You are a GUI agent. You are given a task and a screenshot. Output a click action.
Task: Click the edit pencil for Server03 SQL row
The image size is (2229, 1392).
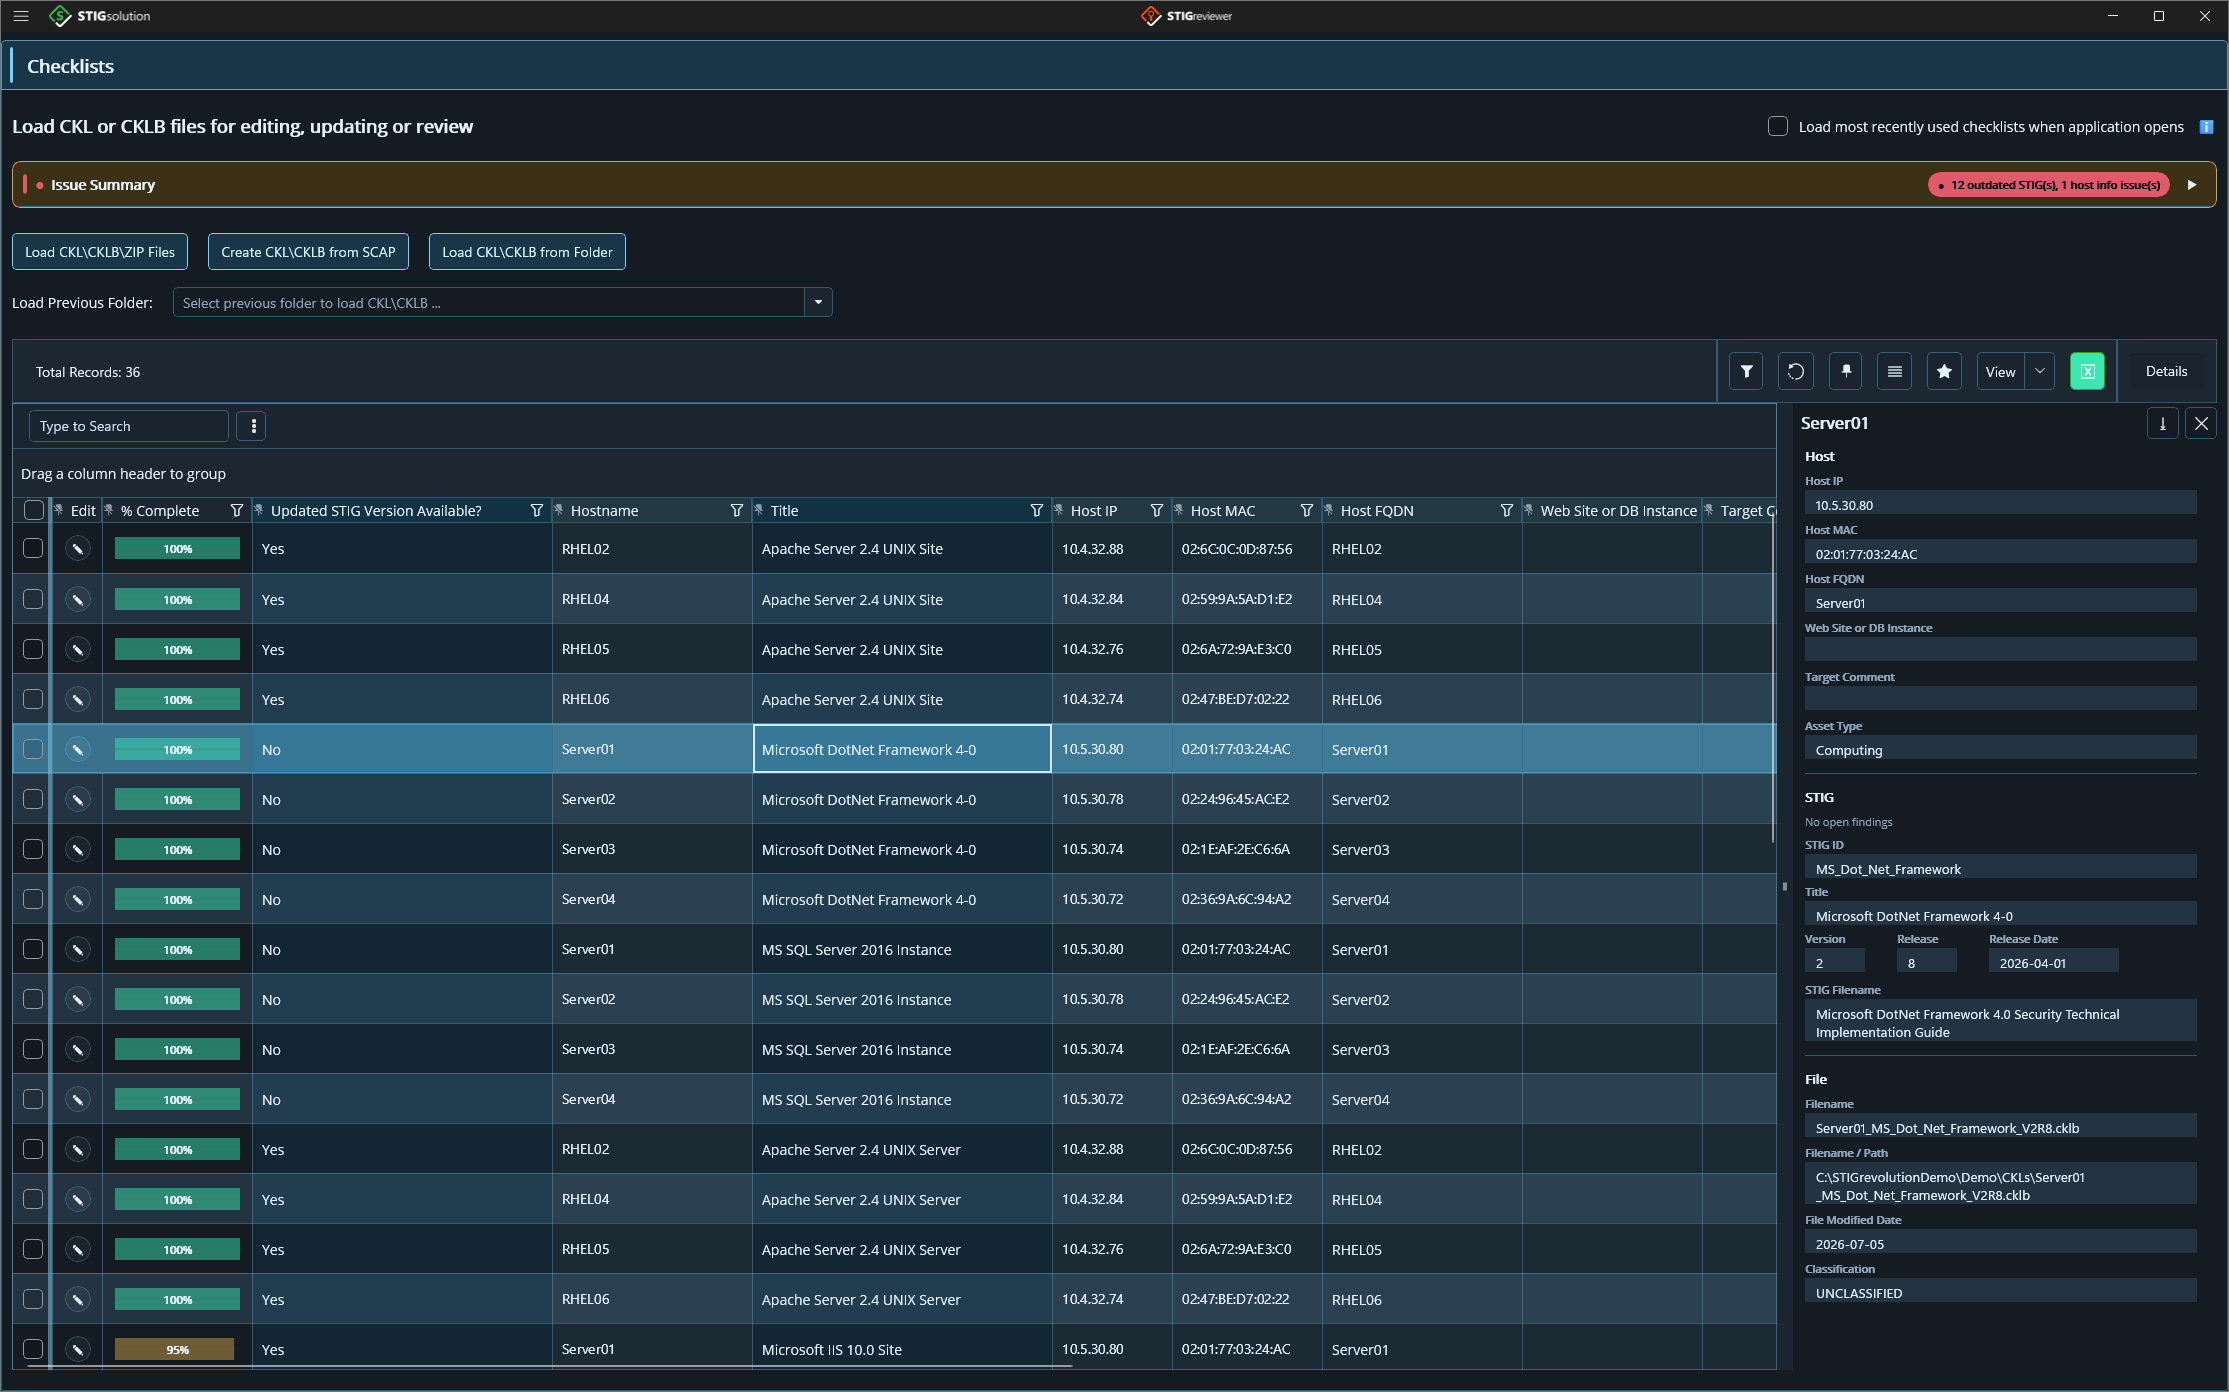point(77,1049)
